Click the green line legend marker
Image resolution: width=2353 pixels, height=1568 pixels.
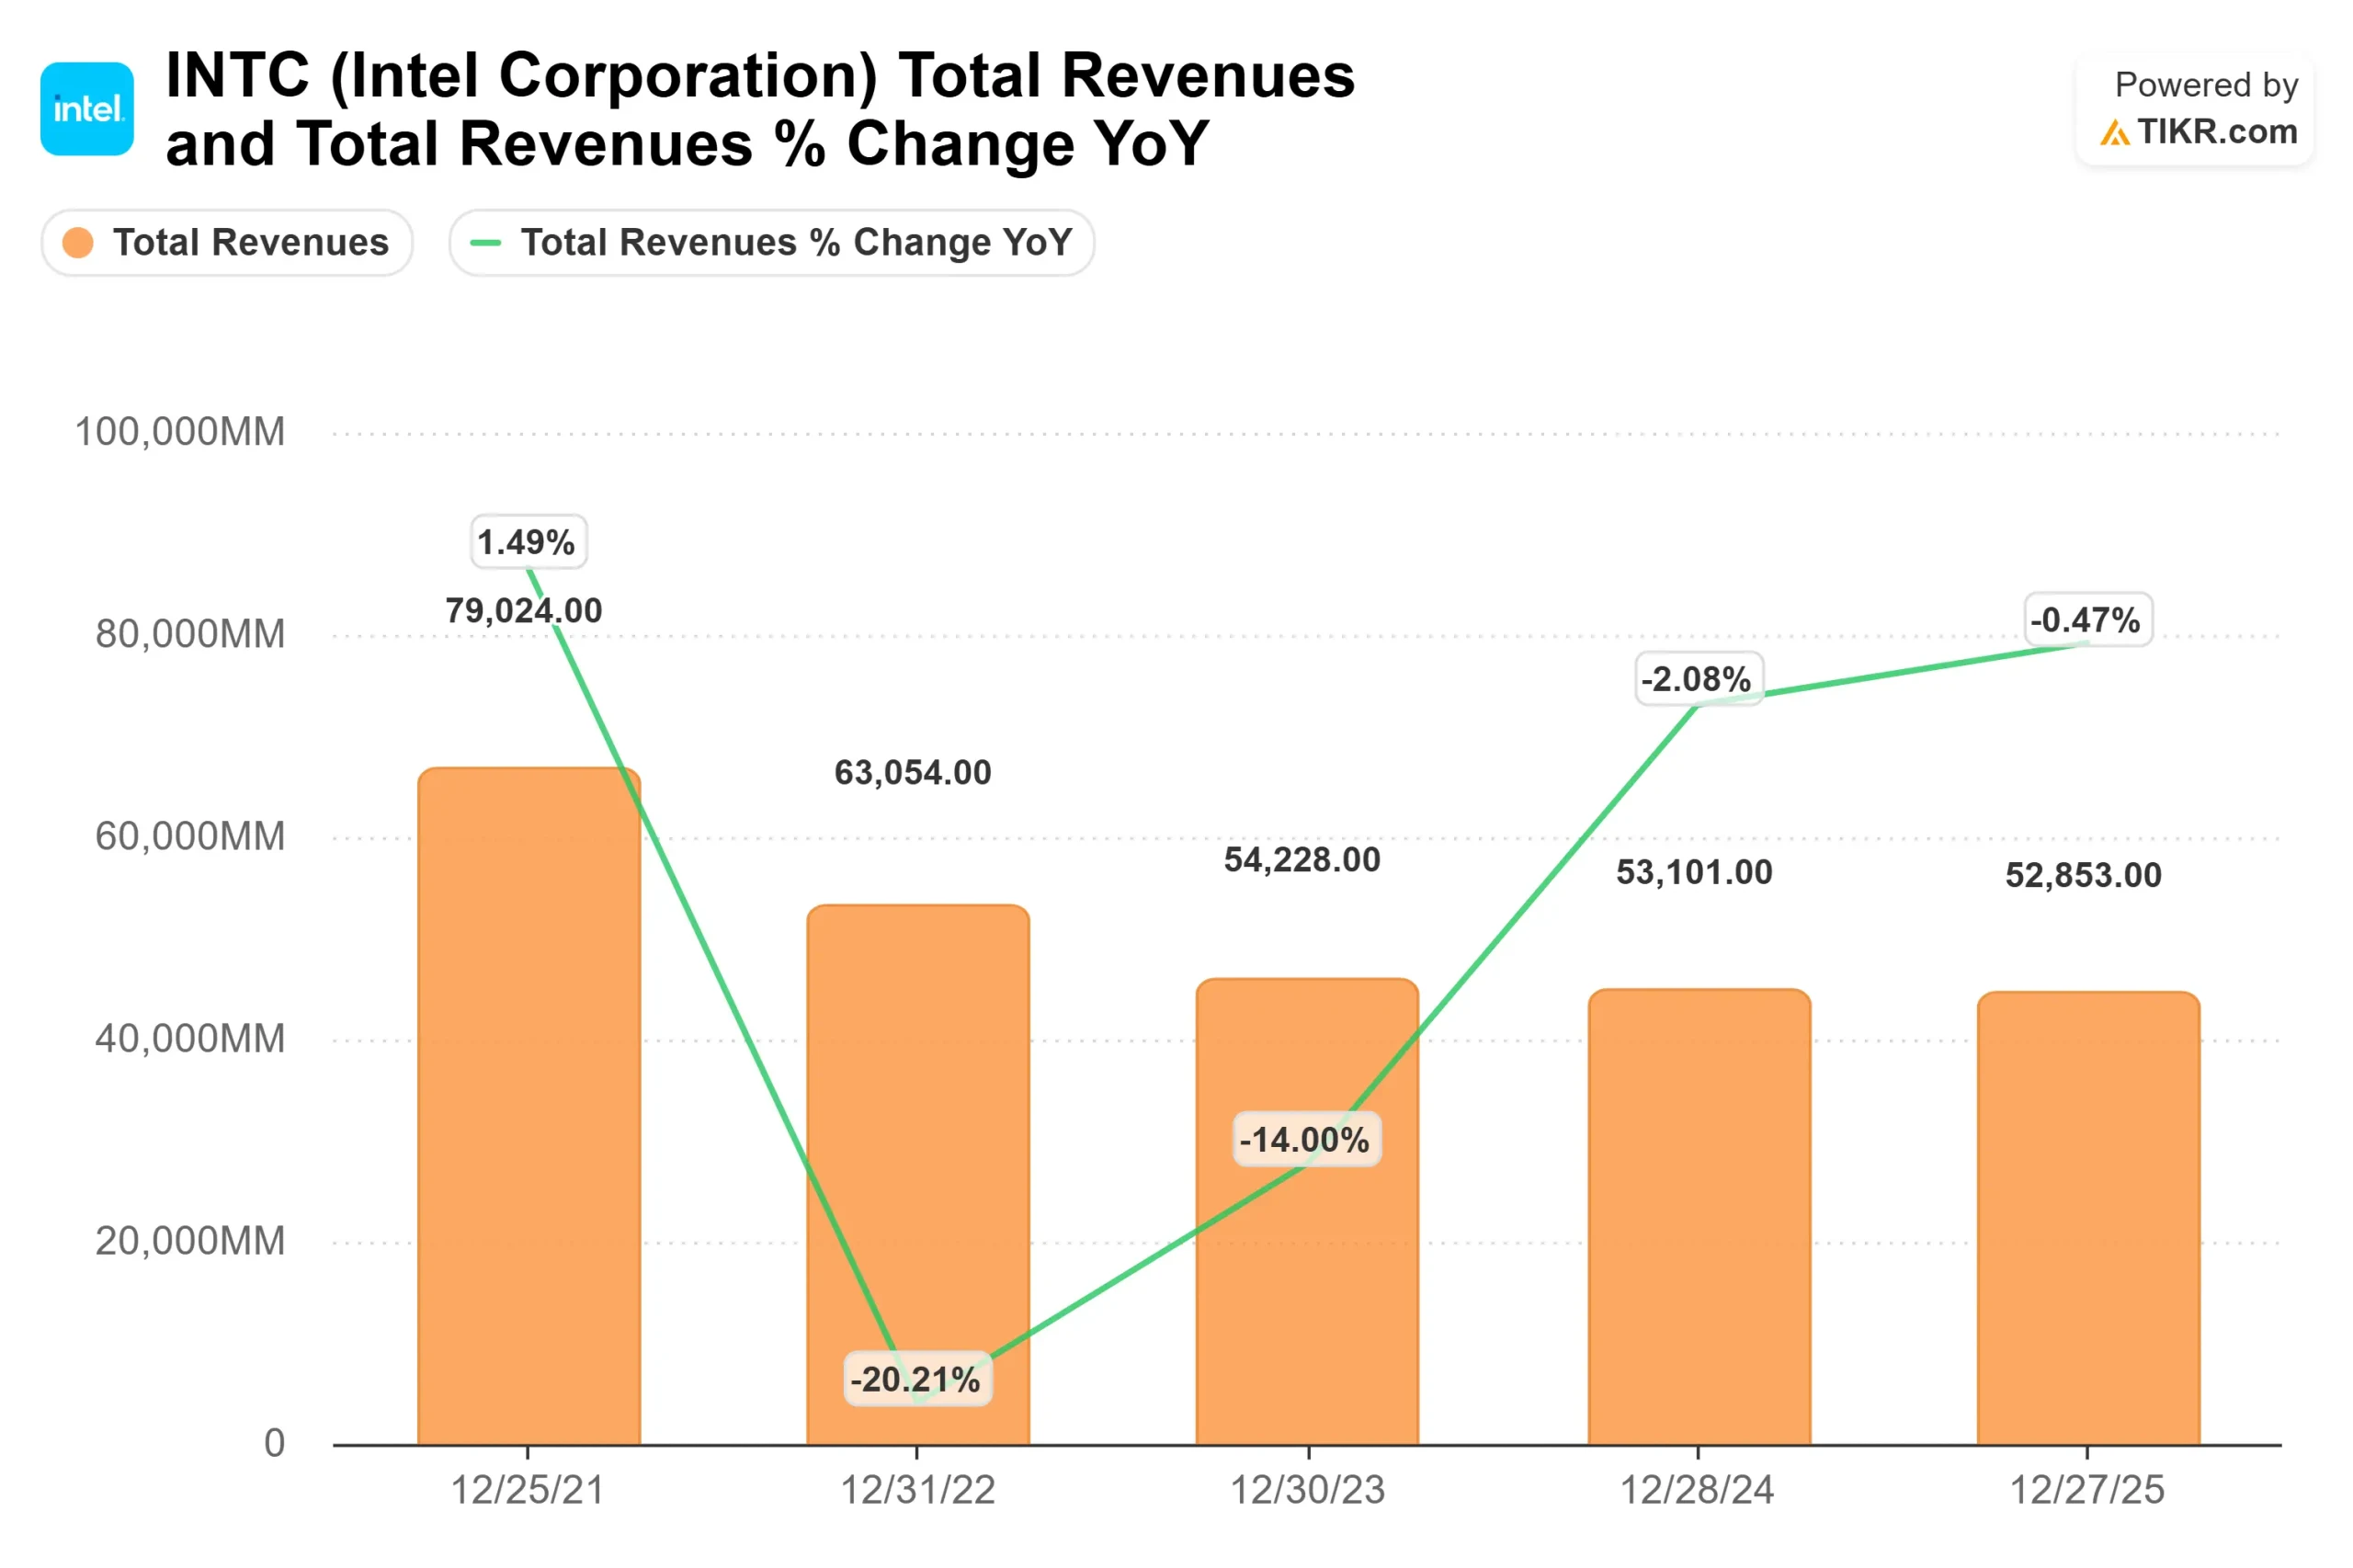click(485, 243)
